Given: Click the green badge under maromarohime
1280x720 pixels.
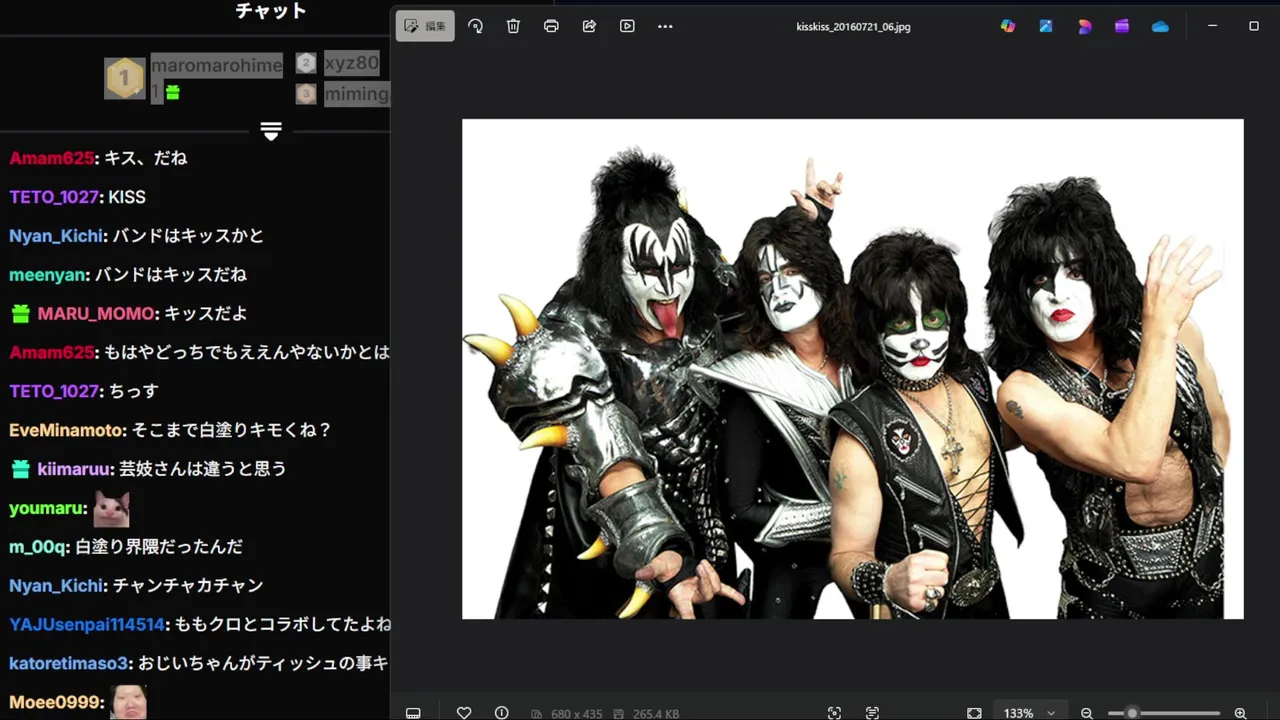Looking at the screenshot, I should pos(172,92).
